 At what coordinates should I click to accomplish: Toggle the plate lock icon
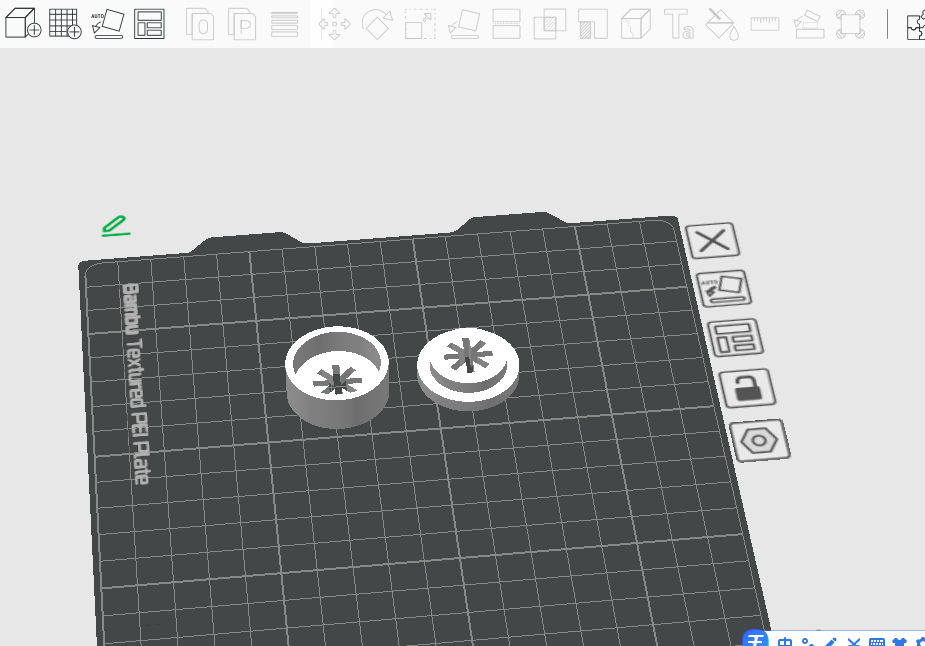click(747, 388)
